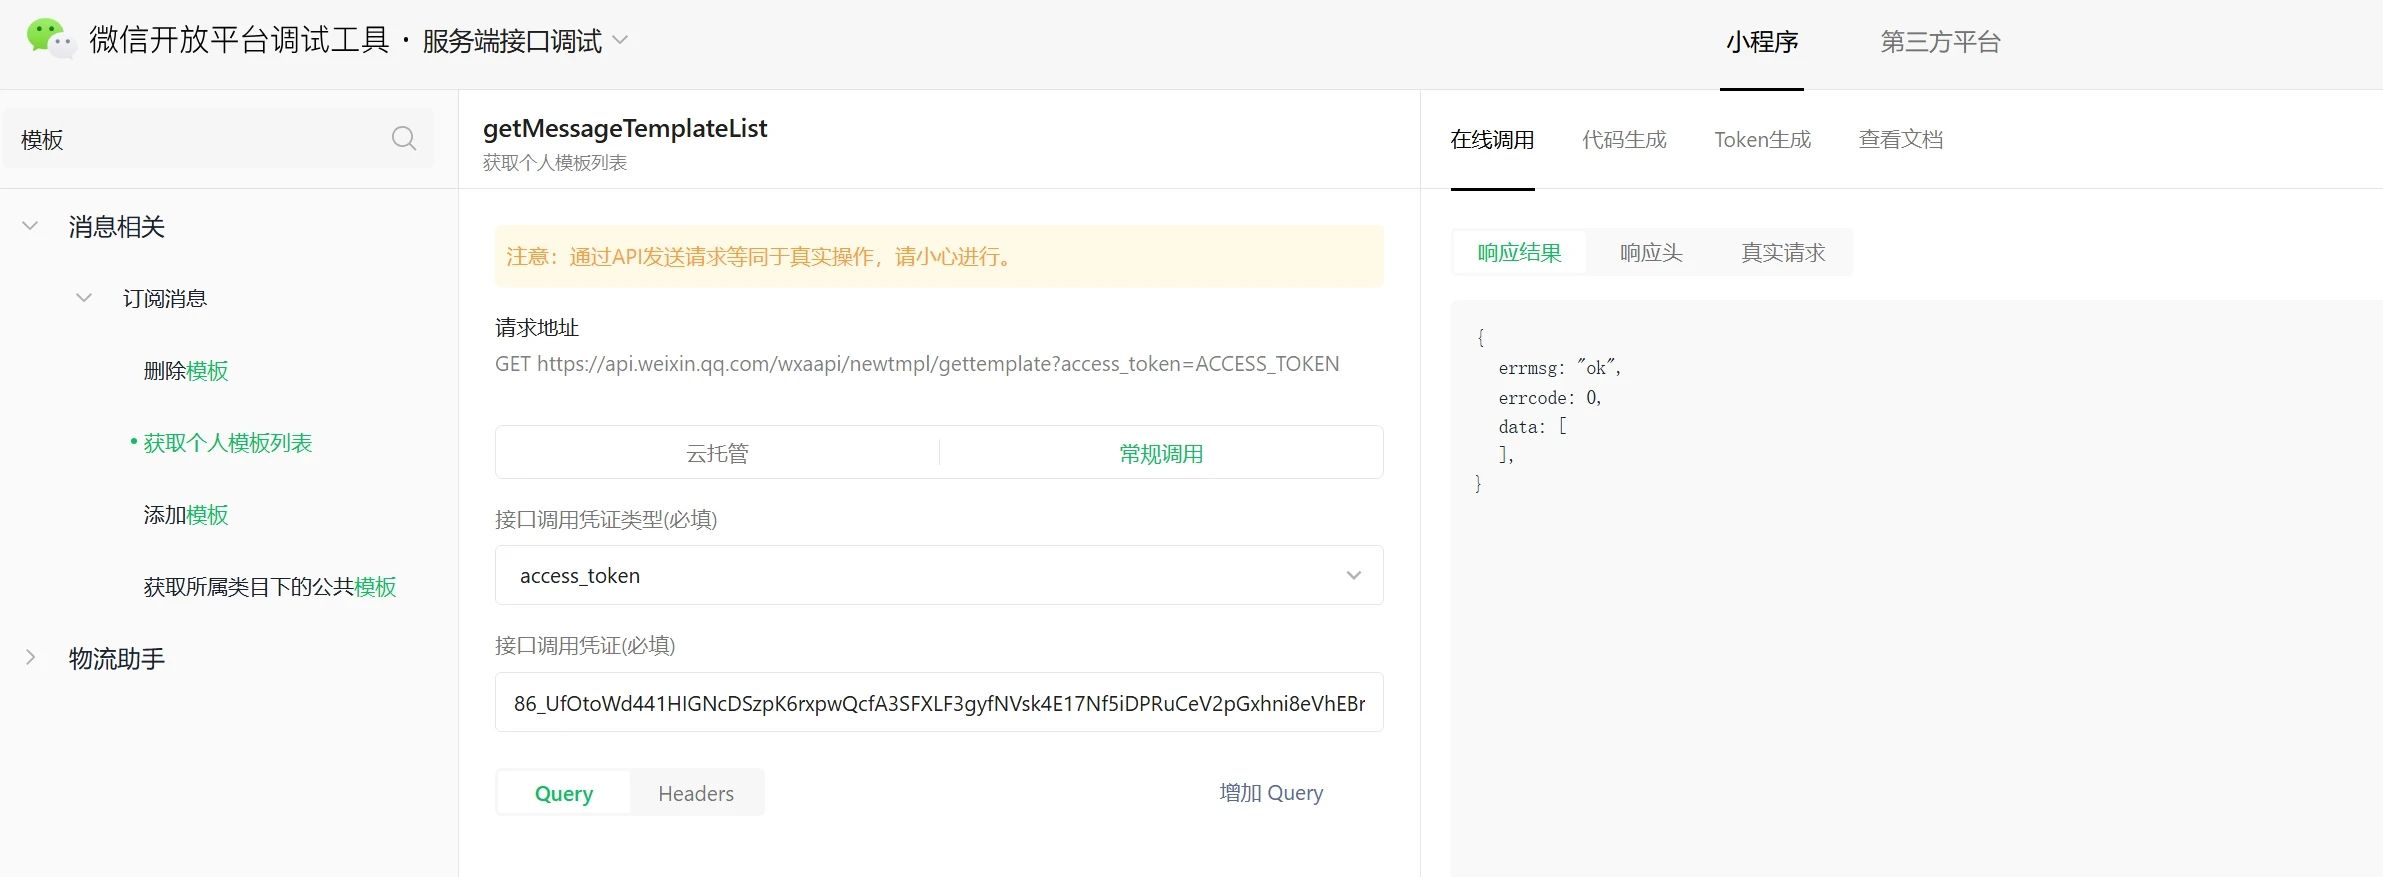2383x877 pixels.
Task: Focus the 接口调用凭证 token input field
Action: pyautogui.click(x=939, y=703)
